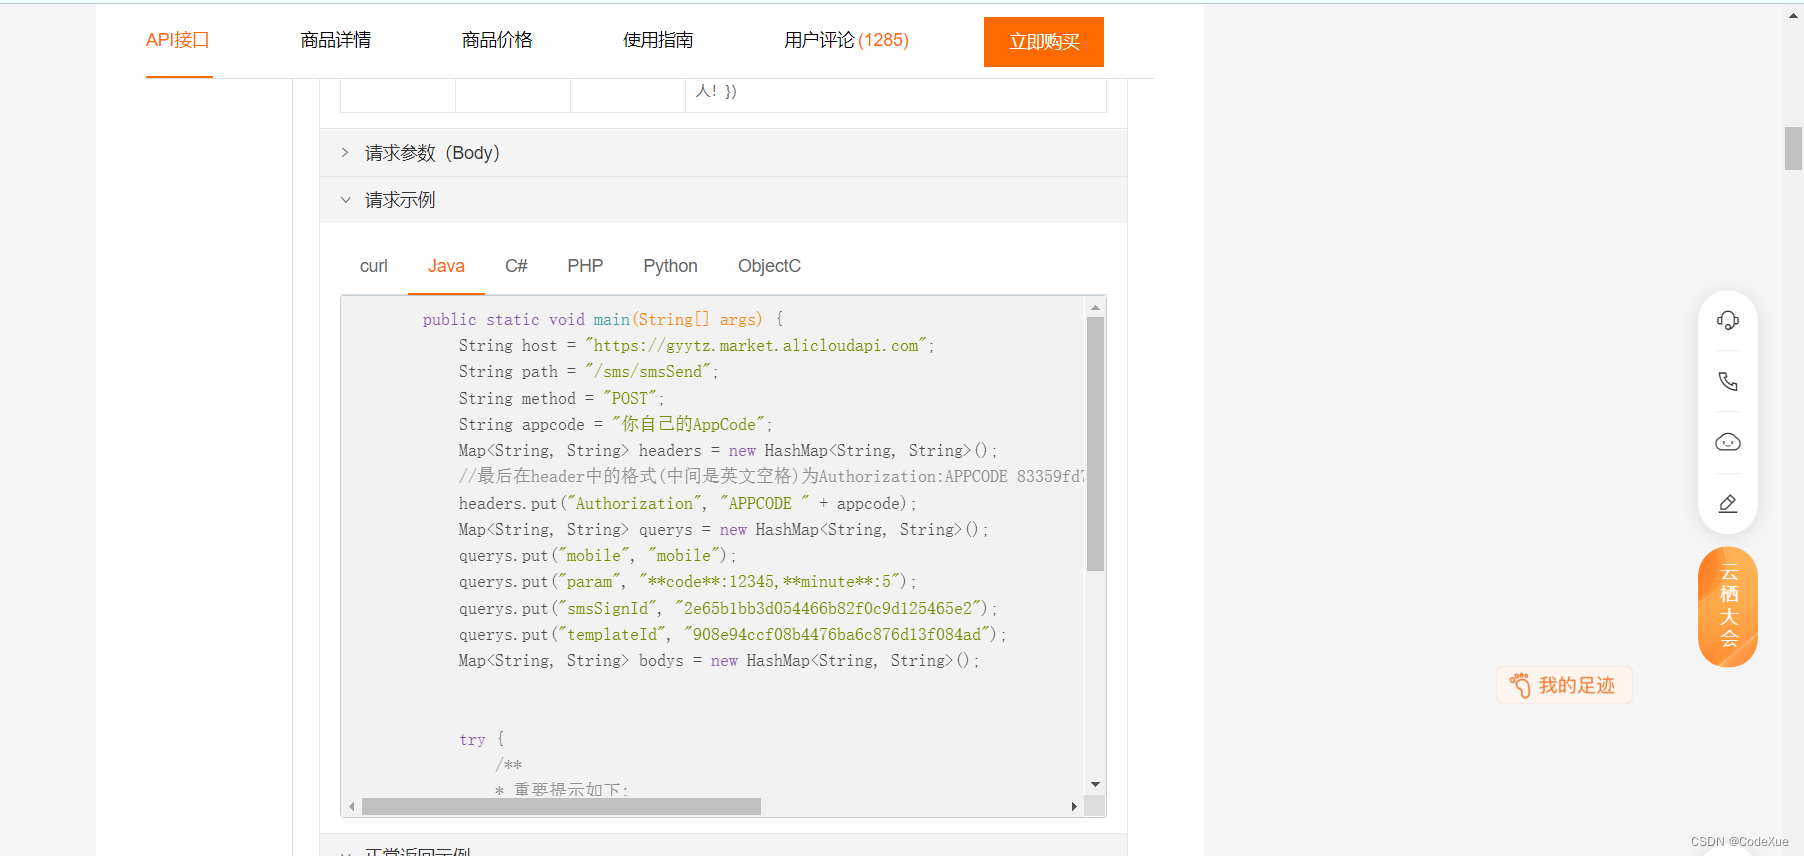Switch to the API接口 tab
The image size is (1804, 856).
(178, 40)
